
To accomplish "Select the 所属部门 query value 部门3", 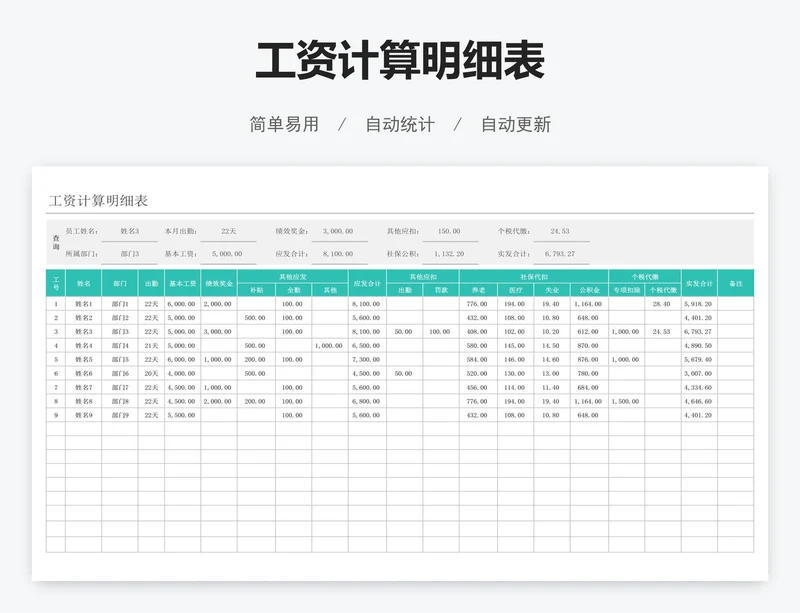I will pyautogui.click(x=130, y=254).
